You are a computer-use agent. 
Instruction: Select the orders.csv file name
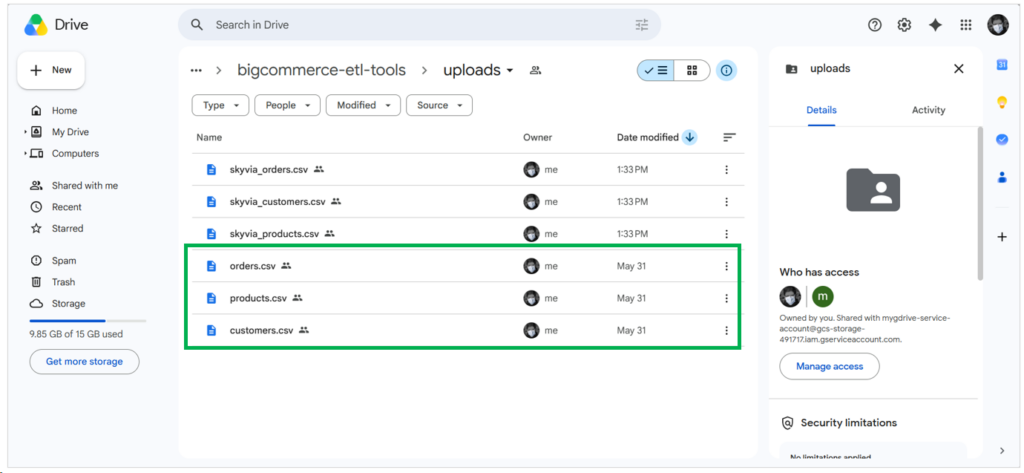tap(253, 266)
